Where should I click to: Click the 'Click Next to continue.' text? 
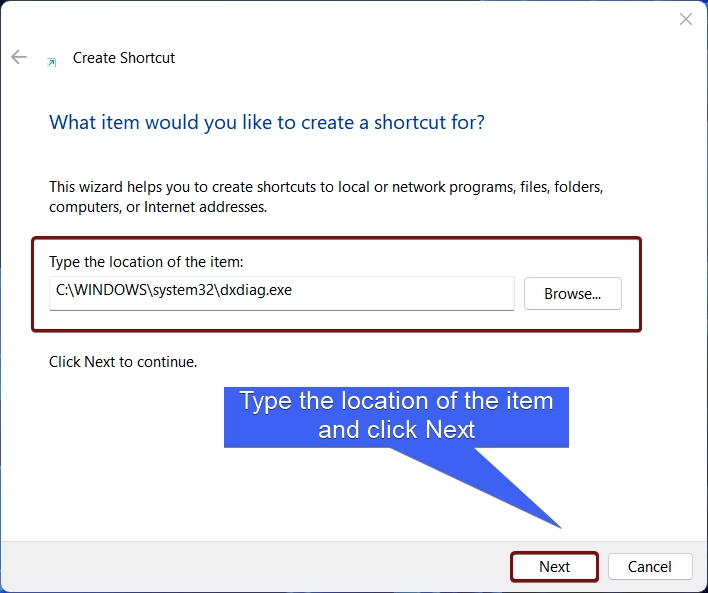(123, 362)
